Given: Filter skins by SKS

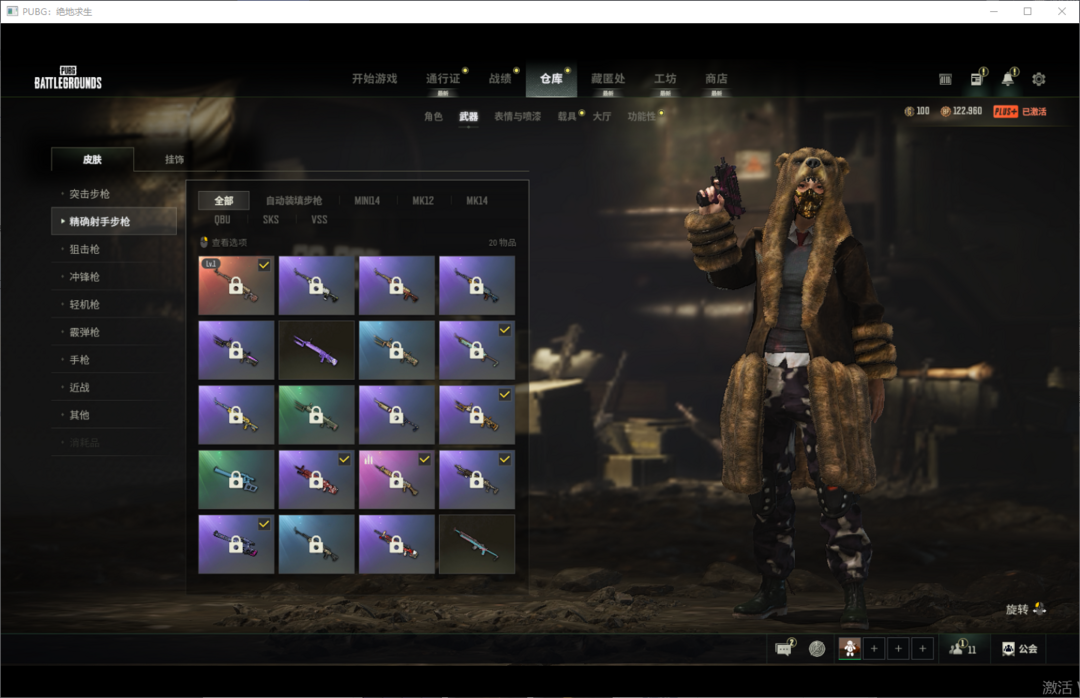Looking at the screenshot, I should point(271,220).
